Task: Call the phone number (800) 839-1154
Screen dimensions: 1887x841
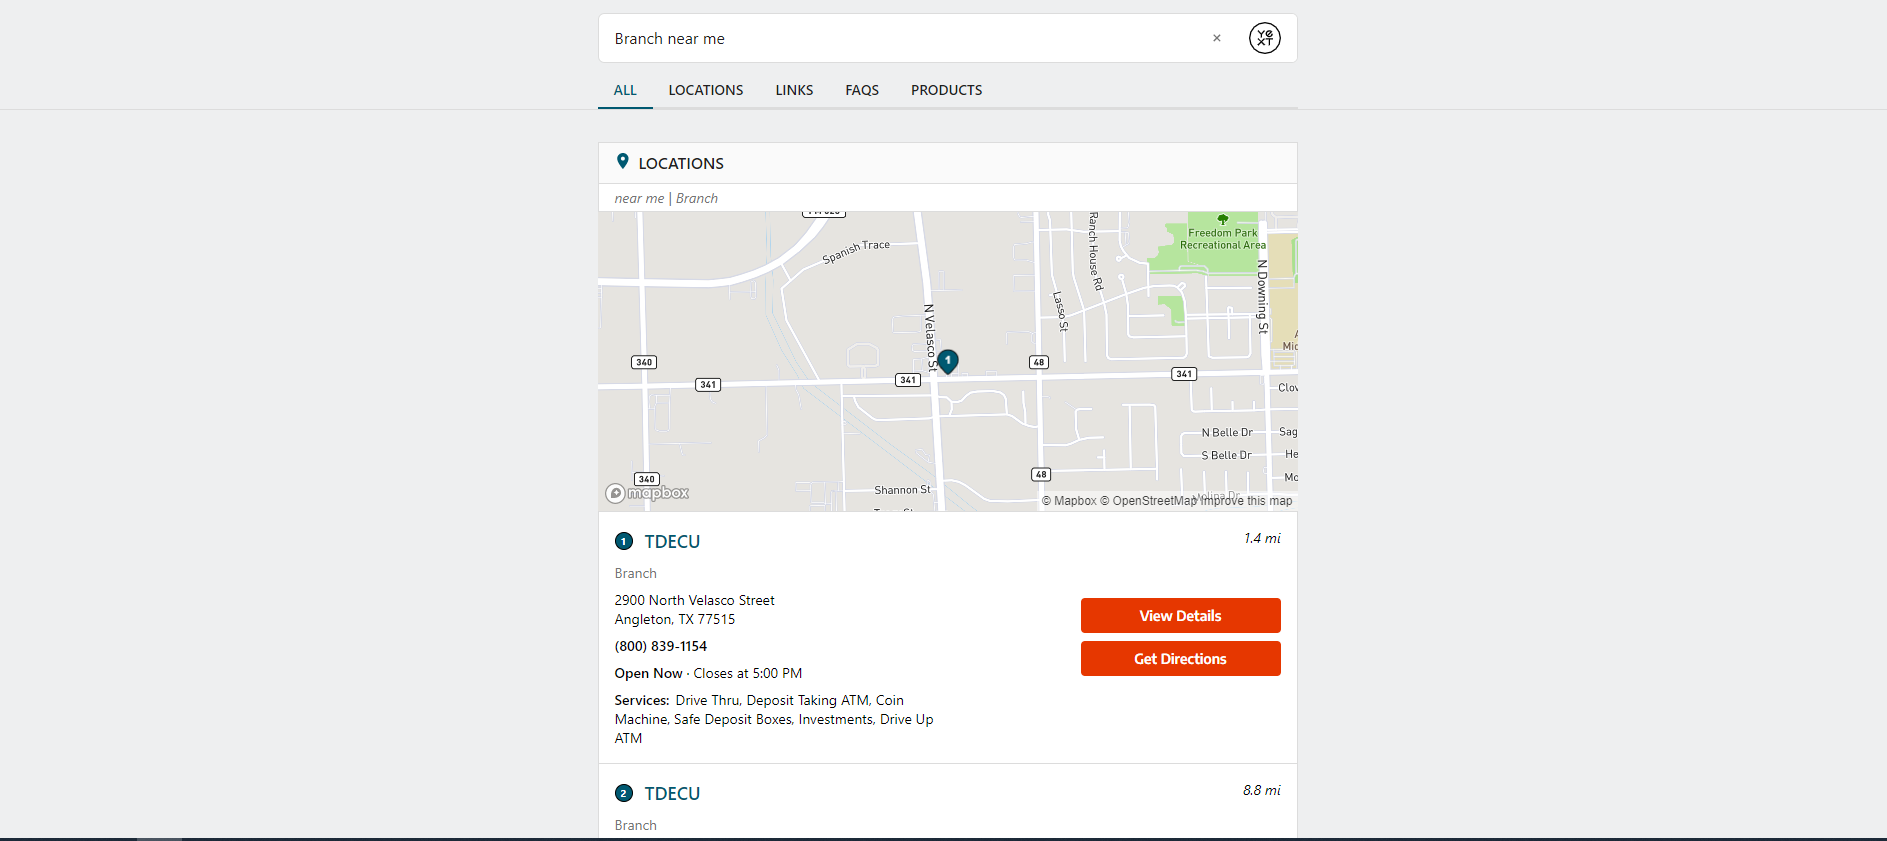Action: (661, 646)
